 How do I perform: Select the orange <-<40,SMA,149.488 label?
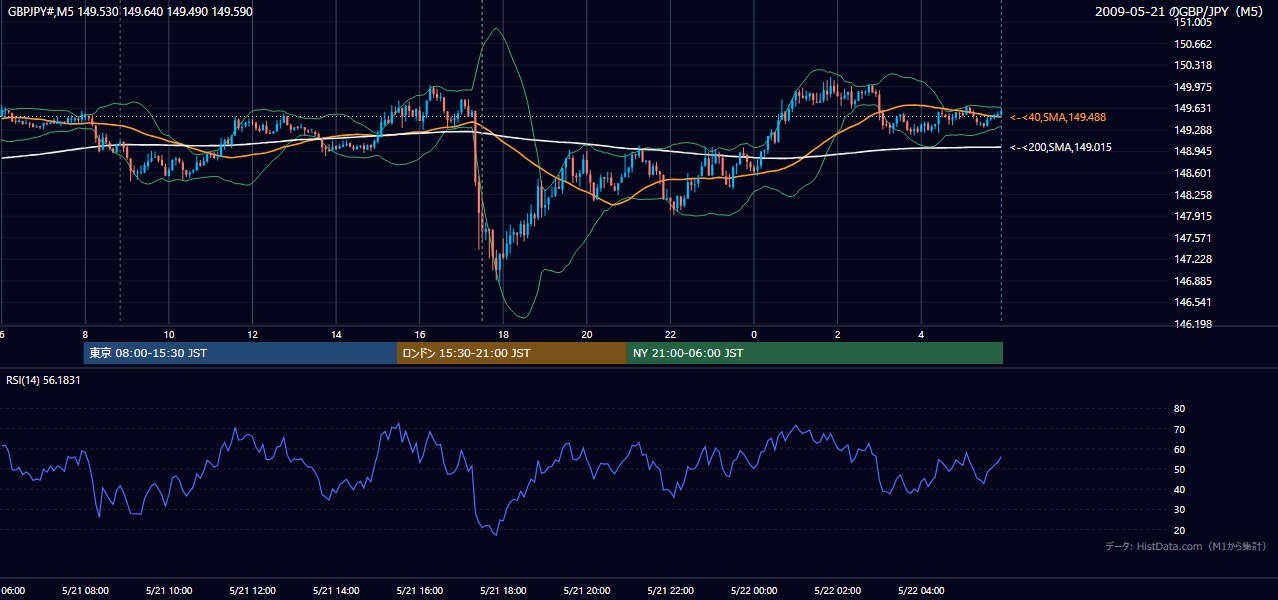[1059, 117]
